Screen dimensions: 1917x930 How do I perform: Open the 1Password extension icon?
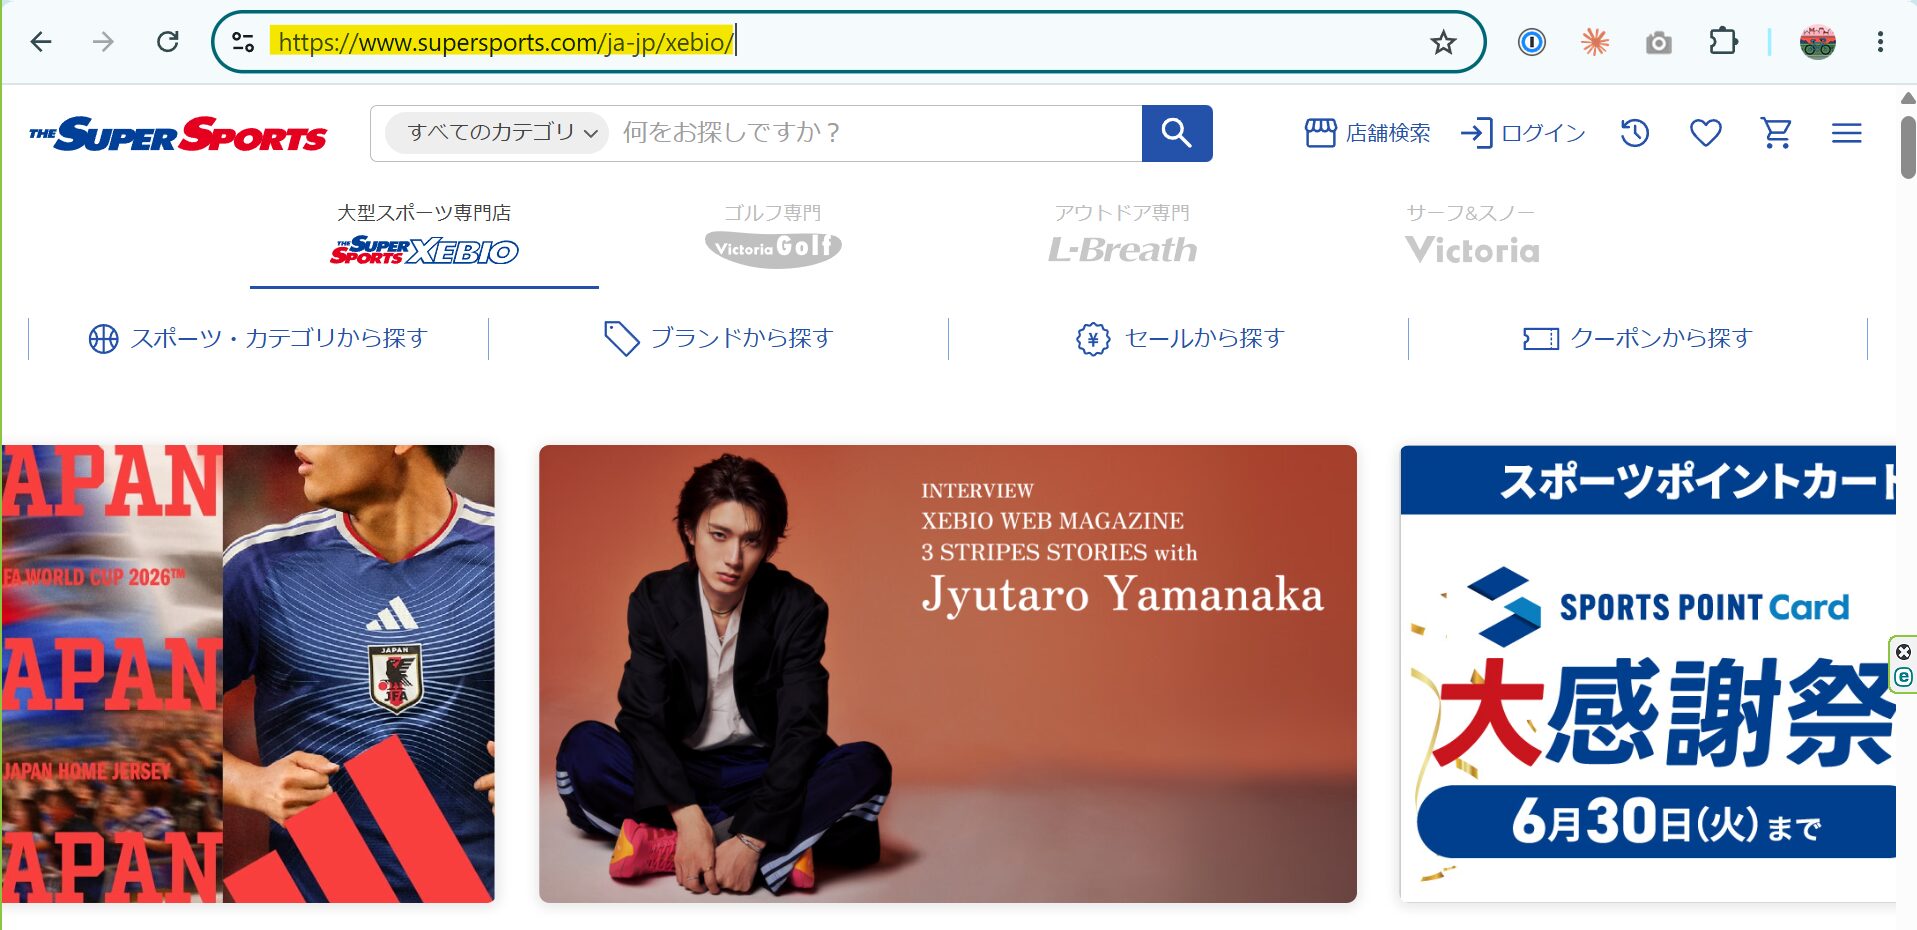pyautogui.click(x=1531, y=42)
